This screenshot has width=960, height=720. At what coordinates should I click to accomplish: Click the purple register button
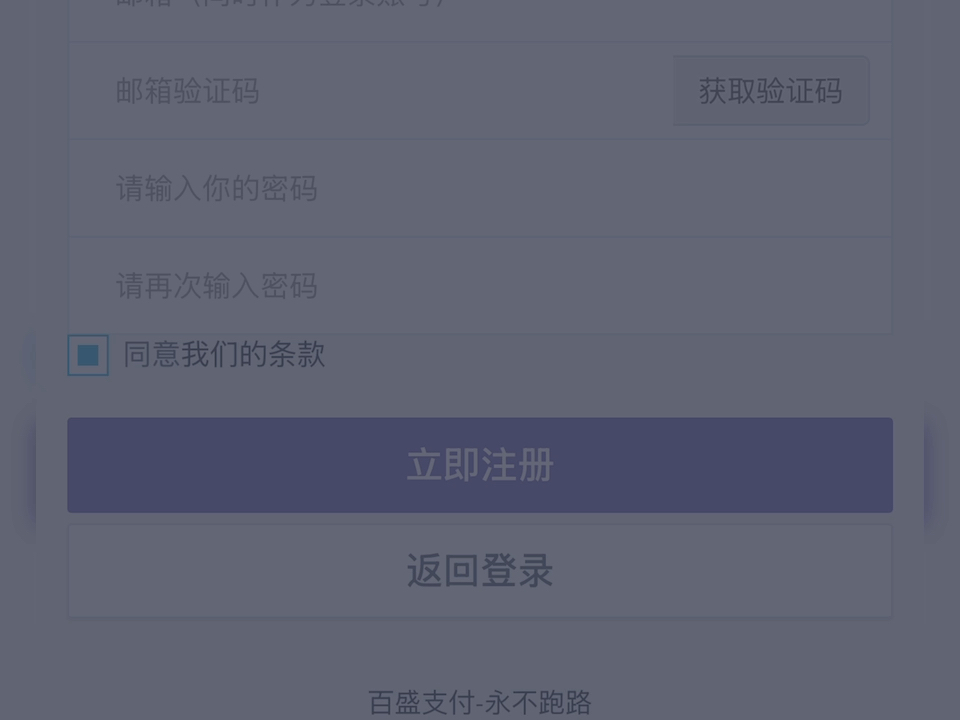(x=480, y=465)
